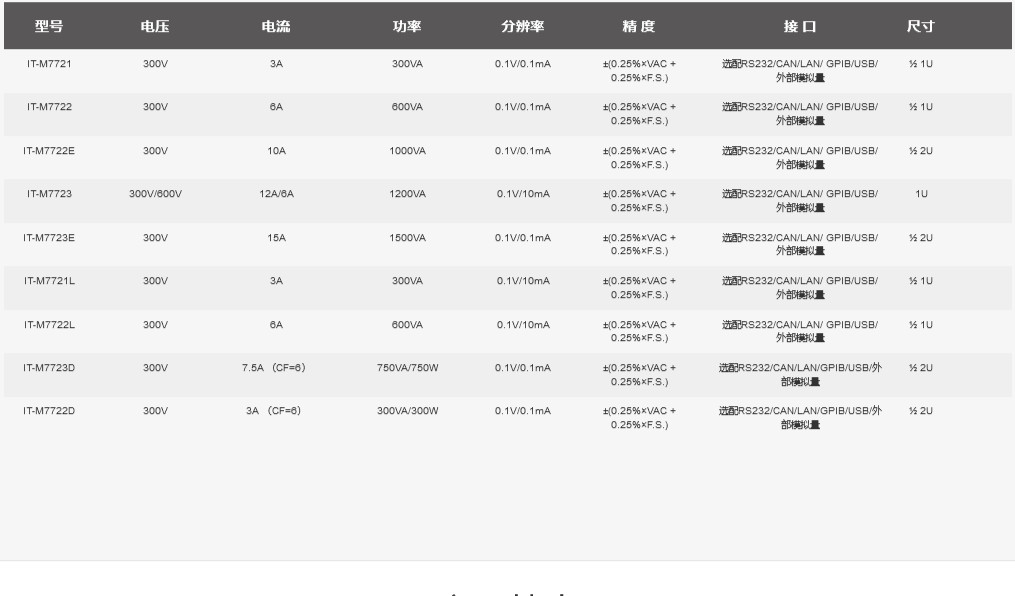This screenshot has width=1015, height=596.
Task: Select the IT-M7722D model name
Action: click(x=49, y=411)
